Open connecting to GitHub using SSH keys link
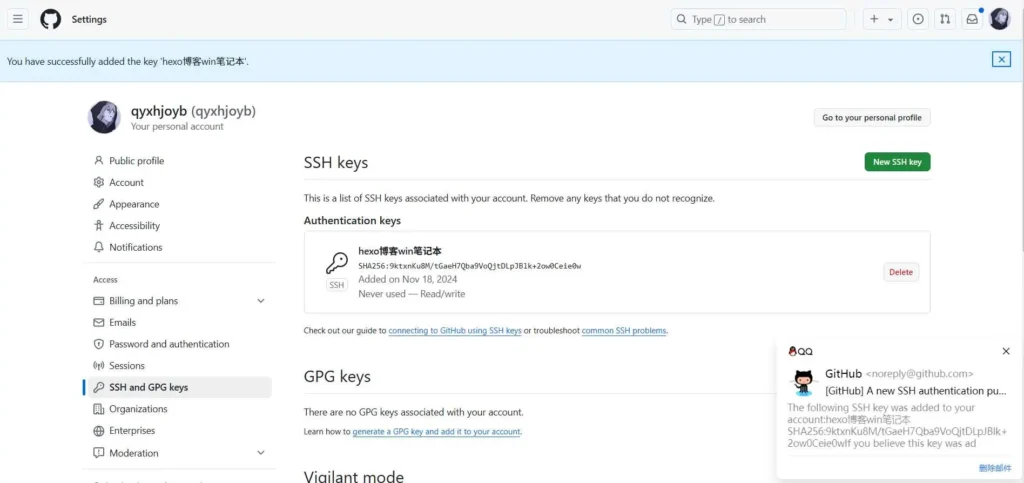This screenshot has height=483, width=1024. point(454,331)
